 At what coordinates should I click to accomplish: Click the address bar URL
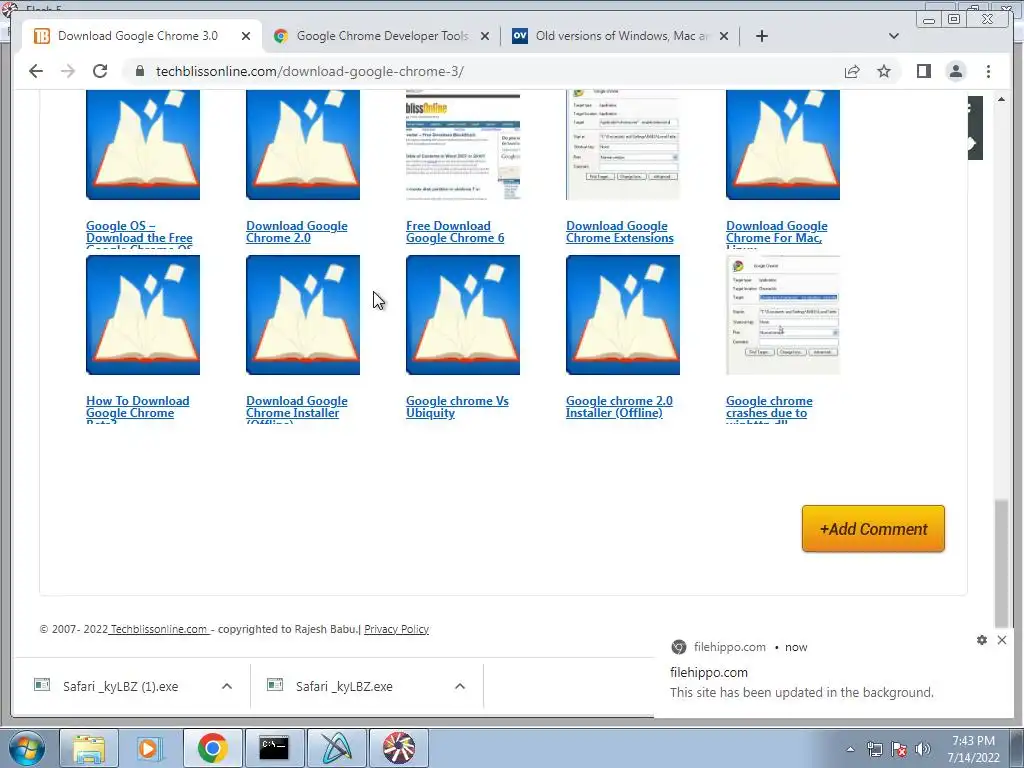pyautogui.click(x=310, y=71)
